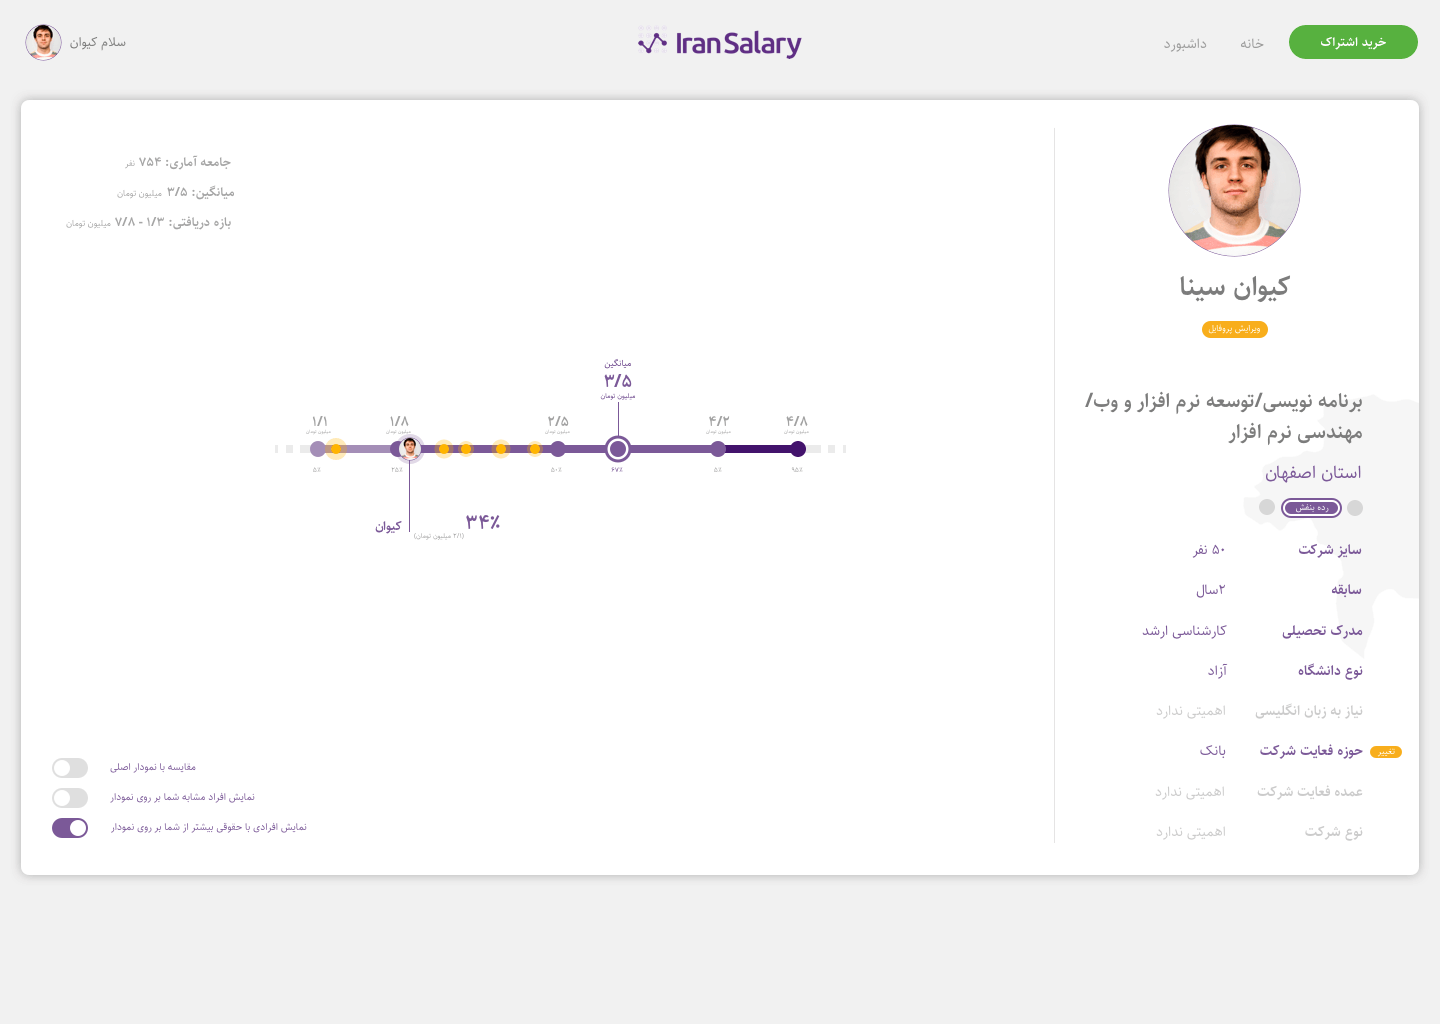Change the مدرک تحصیلی value کارشناسی ارشد
Image resolution: width=1440 pixels, height=1024 pixels.
[1185, 631]
